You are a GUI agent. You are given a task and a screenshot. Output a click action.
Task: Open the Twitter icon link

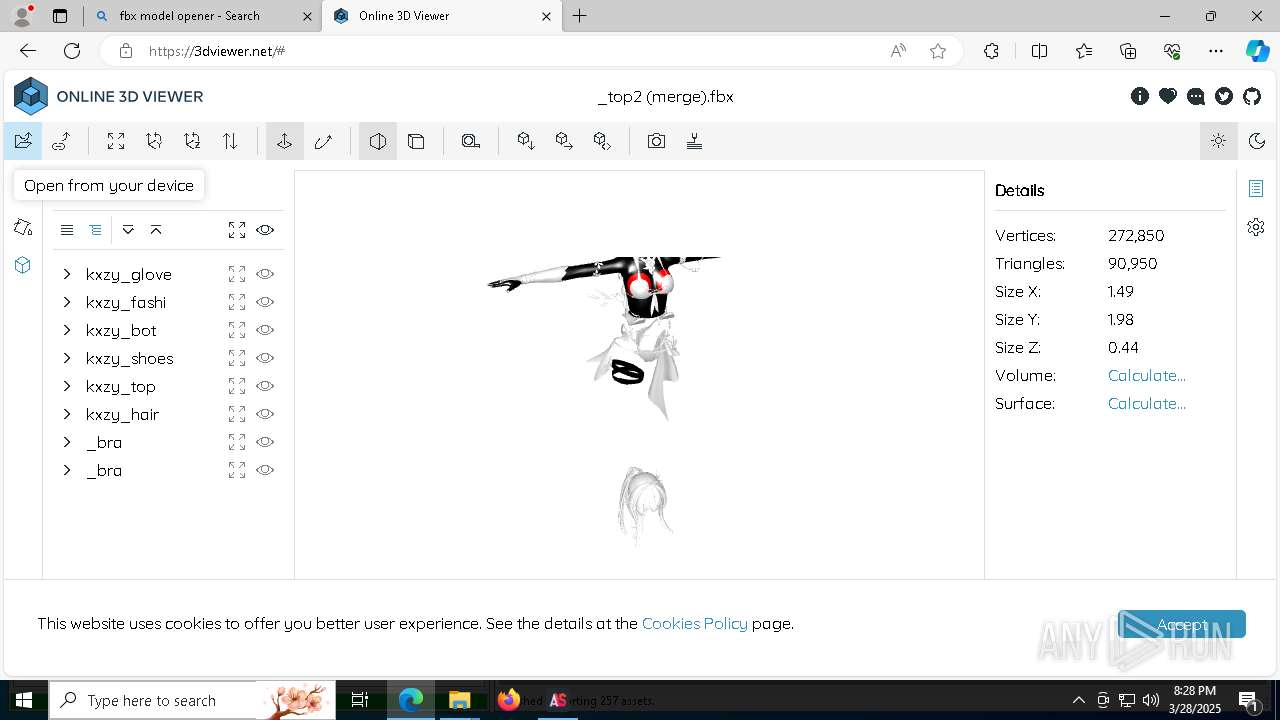(x=1224, y=97)
